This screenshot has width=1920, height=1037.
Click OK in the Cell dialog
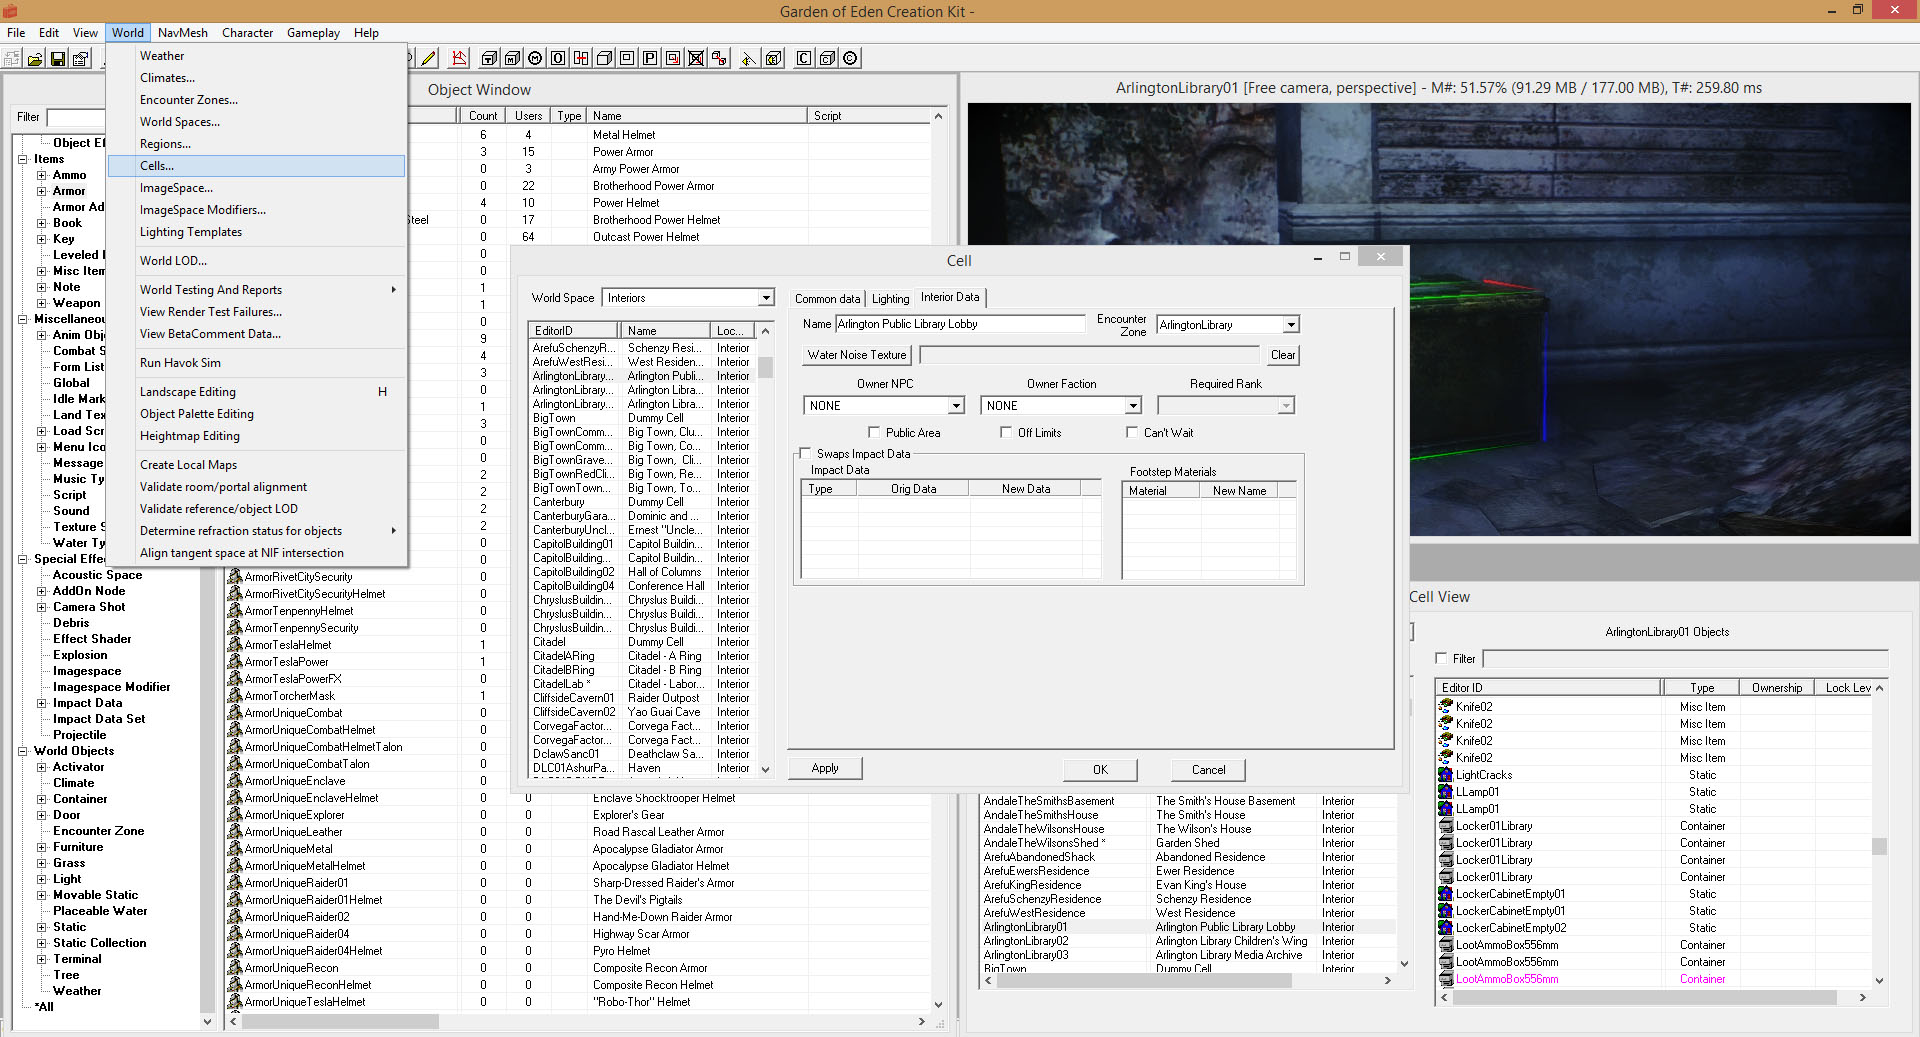pyautogui.click(x=1100, y=769)
